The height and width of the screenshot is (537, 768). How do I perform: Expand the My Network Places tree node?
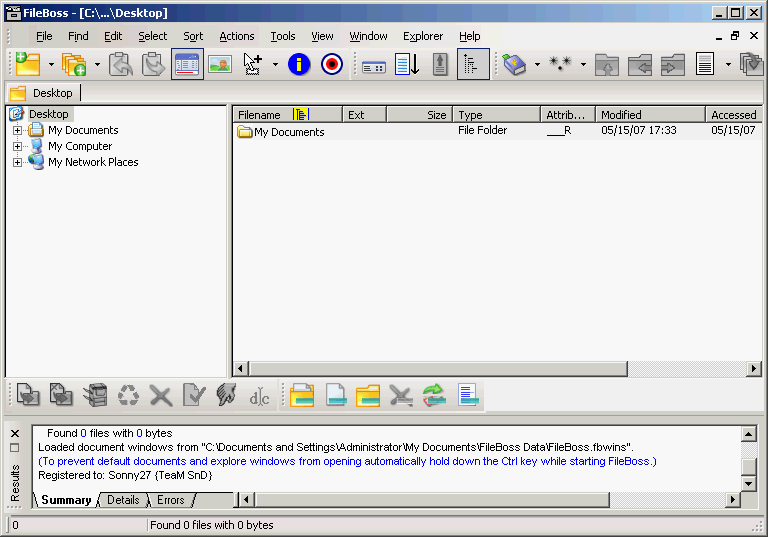click(17, 162)
